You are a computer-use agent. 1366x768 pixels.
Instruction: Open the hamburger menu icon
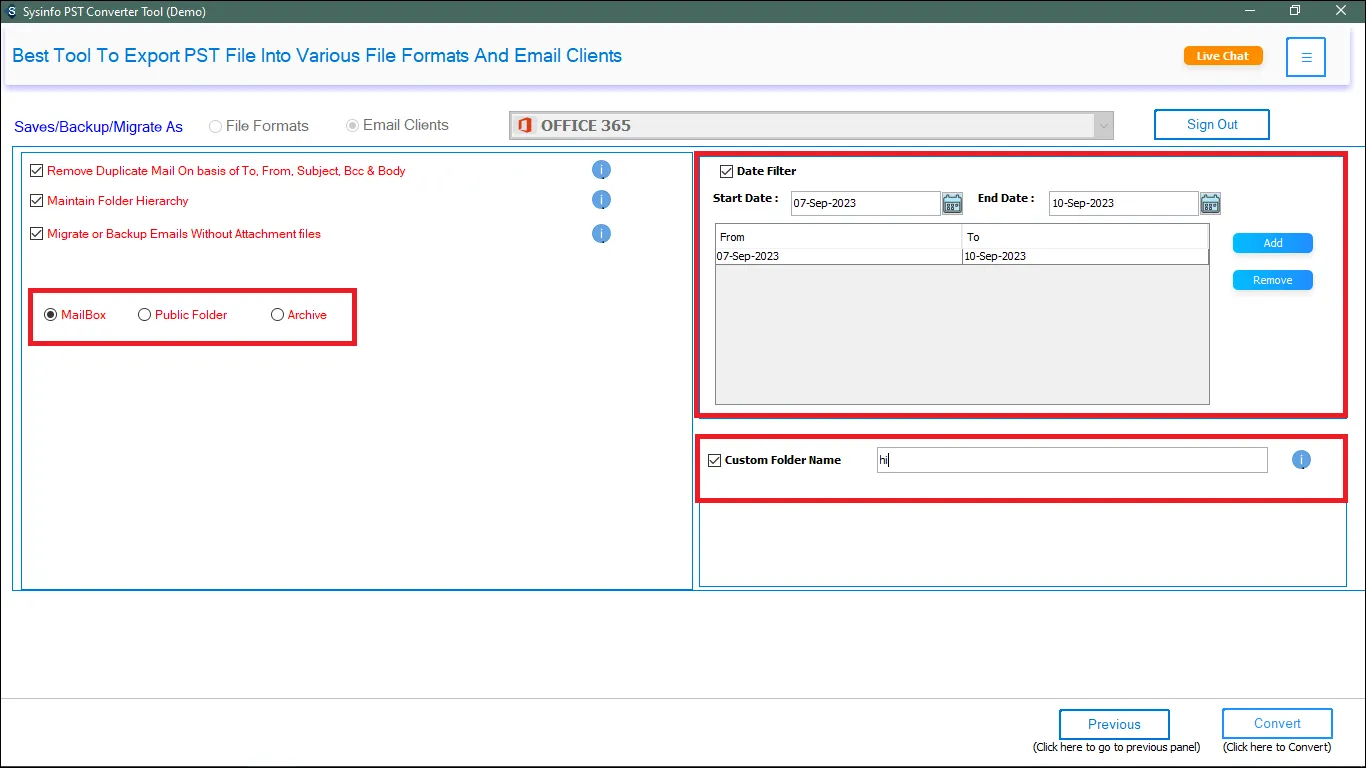point(1306,57)
